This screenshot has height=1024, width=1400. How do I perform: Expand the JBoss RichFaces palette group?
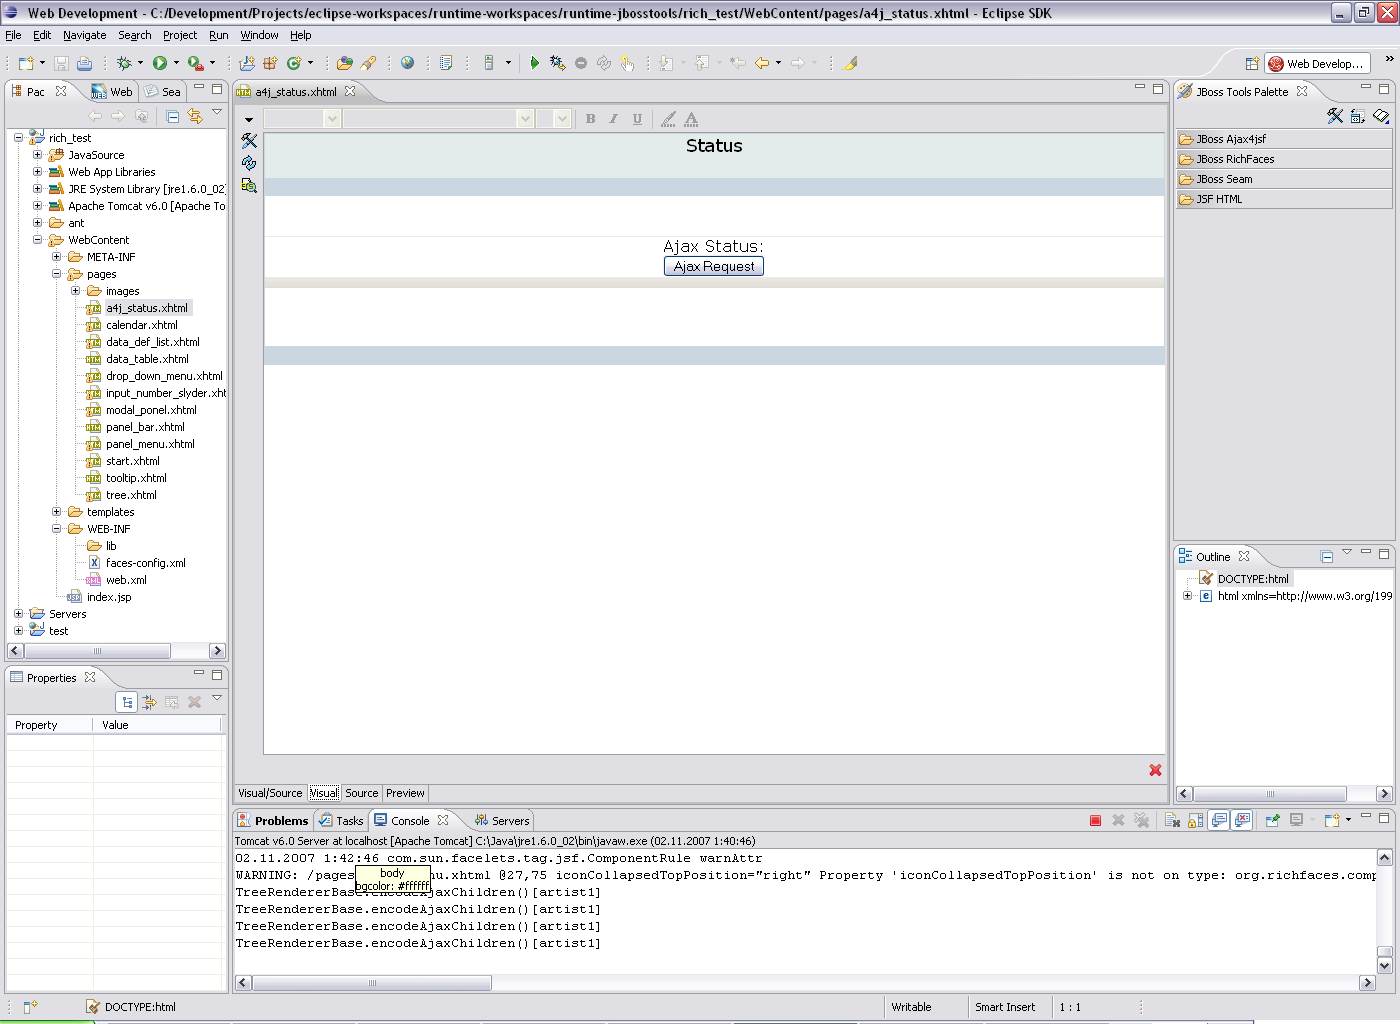click(1235, 159)
